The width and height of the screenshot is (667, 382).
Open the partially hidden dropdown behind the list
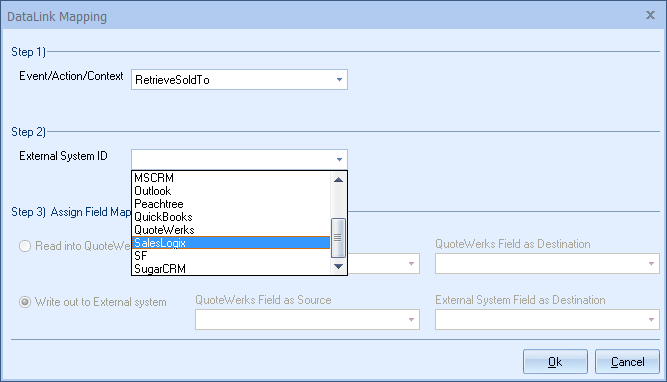coord(411,264)
